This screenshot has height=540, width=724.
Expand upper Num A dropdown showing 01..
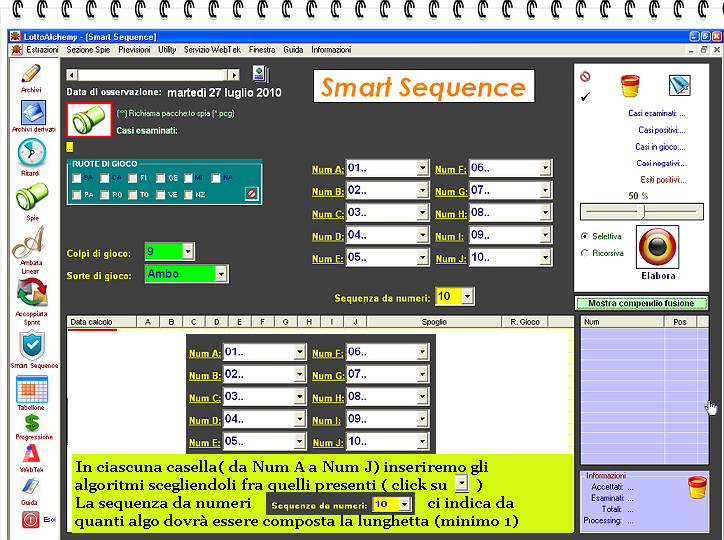pyautogui.click(x=422, y=168)
